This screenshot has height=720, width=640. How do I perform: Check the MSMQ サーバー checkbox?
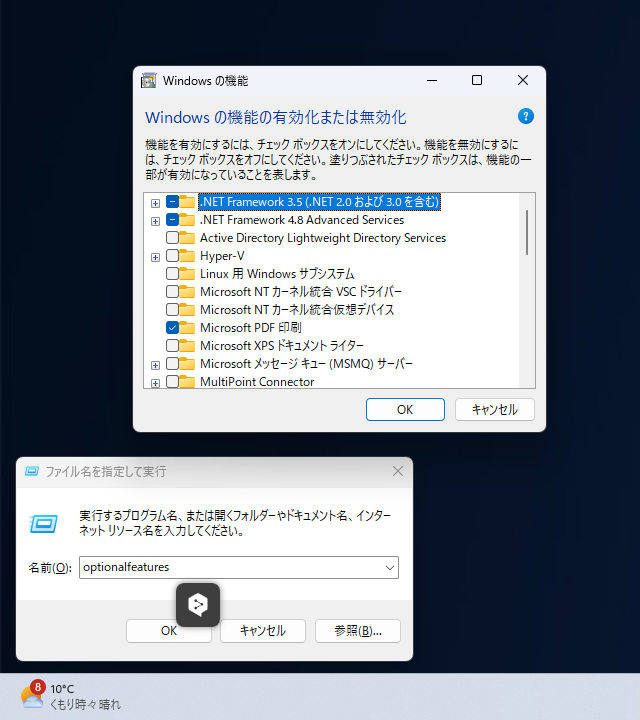coord(172,364)
